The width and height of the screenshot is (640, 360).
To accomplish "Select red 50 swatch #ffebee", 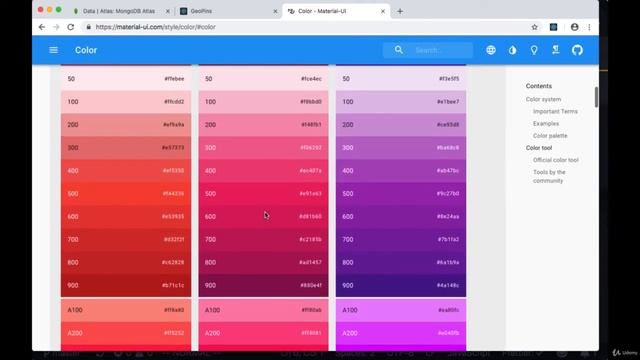I will pyautogui.click(x=126, y=79).
